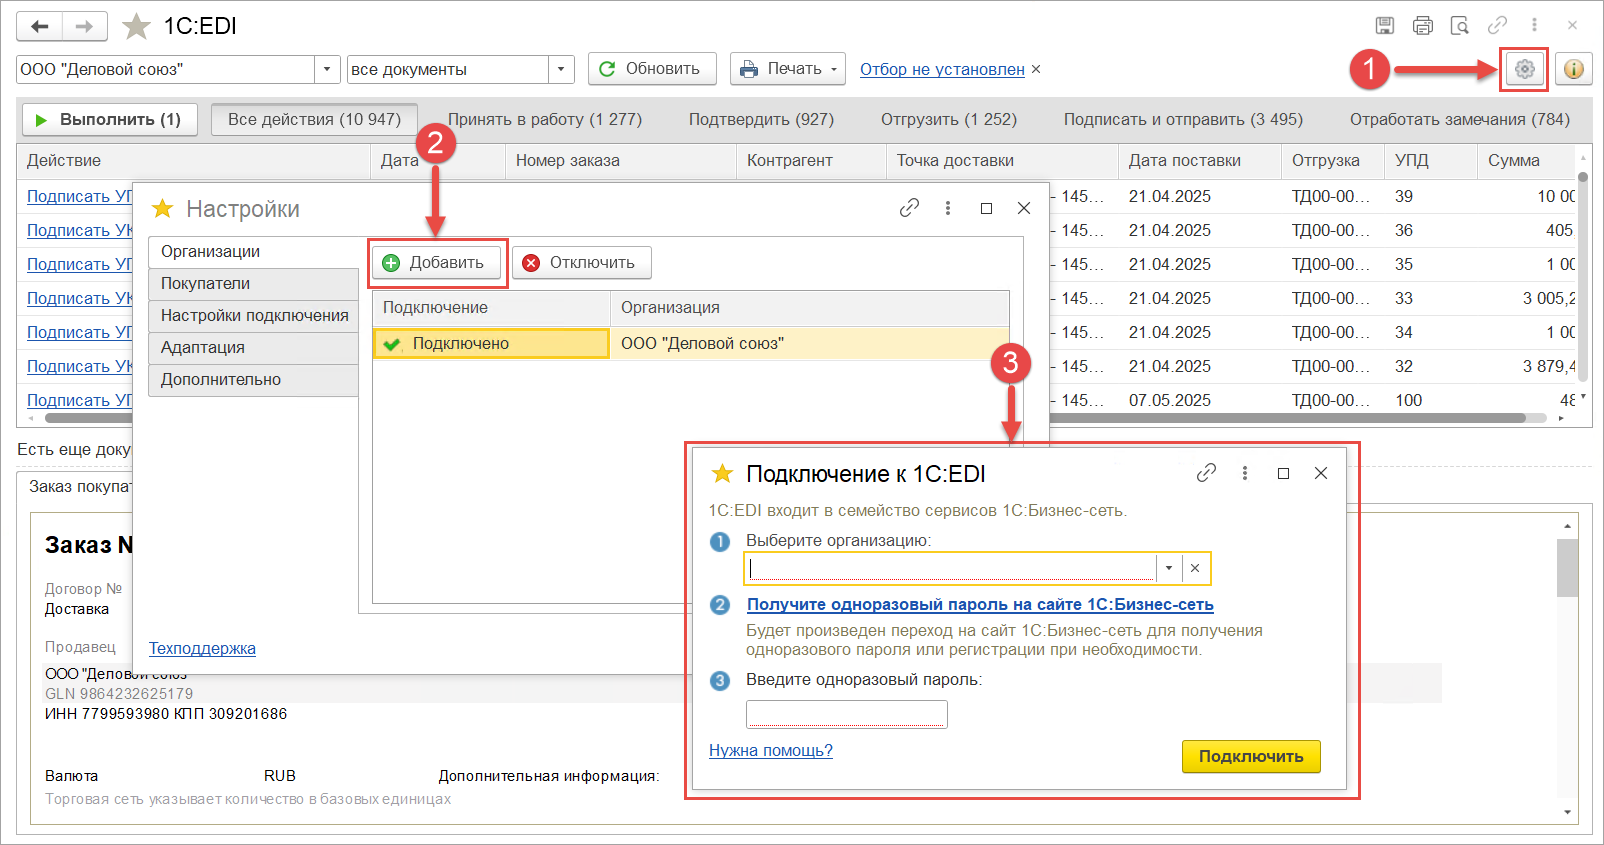The height and width of the screenshot is (845, 1604).
Task: Click the save diskette icon
Action: click(1385, 26)
